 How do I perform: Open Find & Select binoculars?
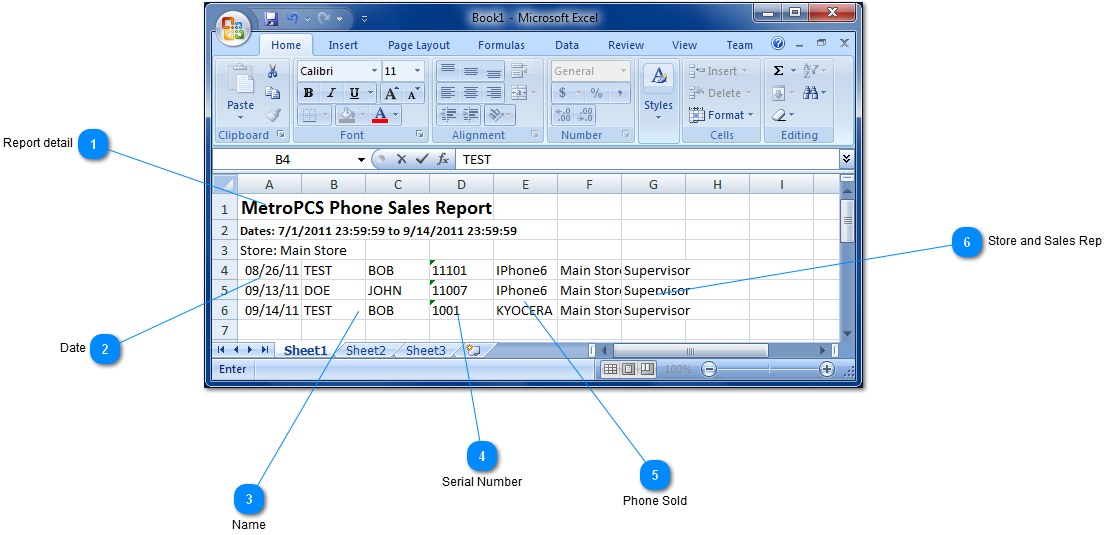coord(810,92)
